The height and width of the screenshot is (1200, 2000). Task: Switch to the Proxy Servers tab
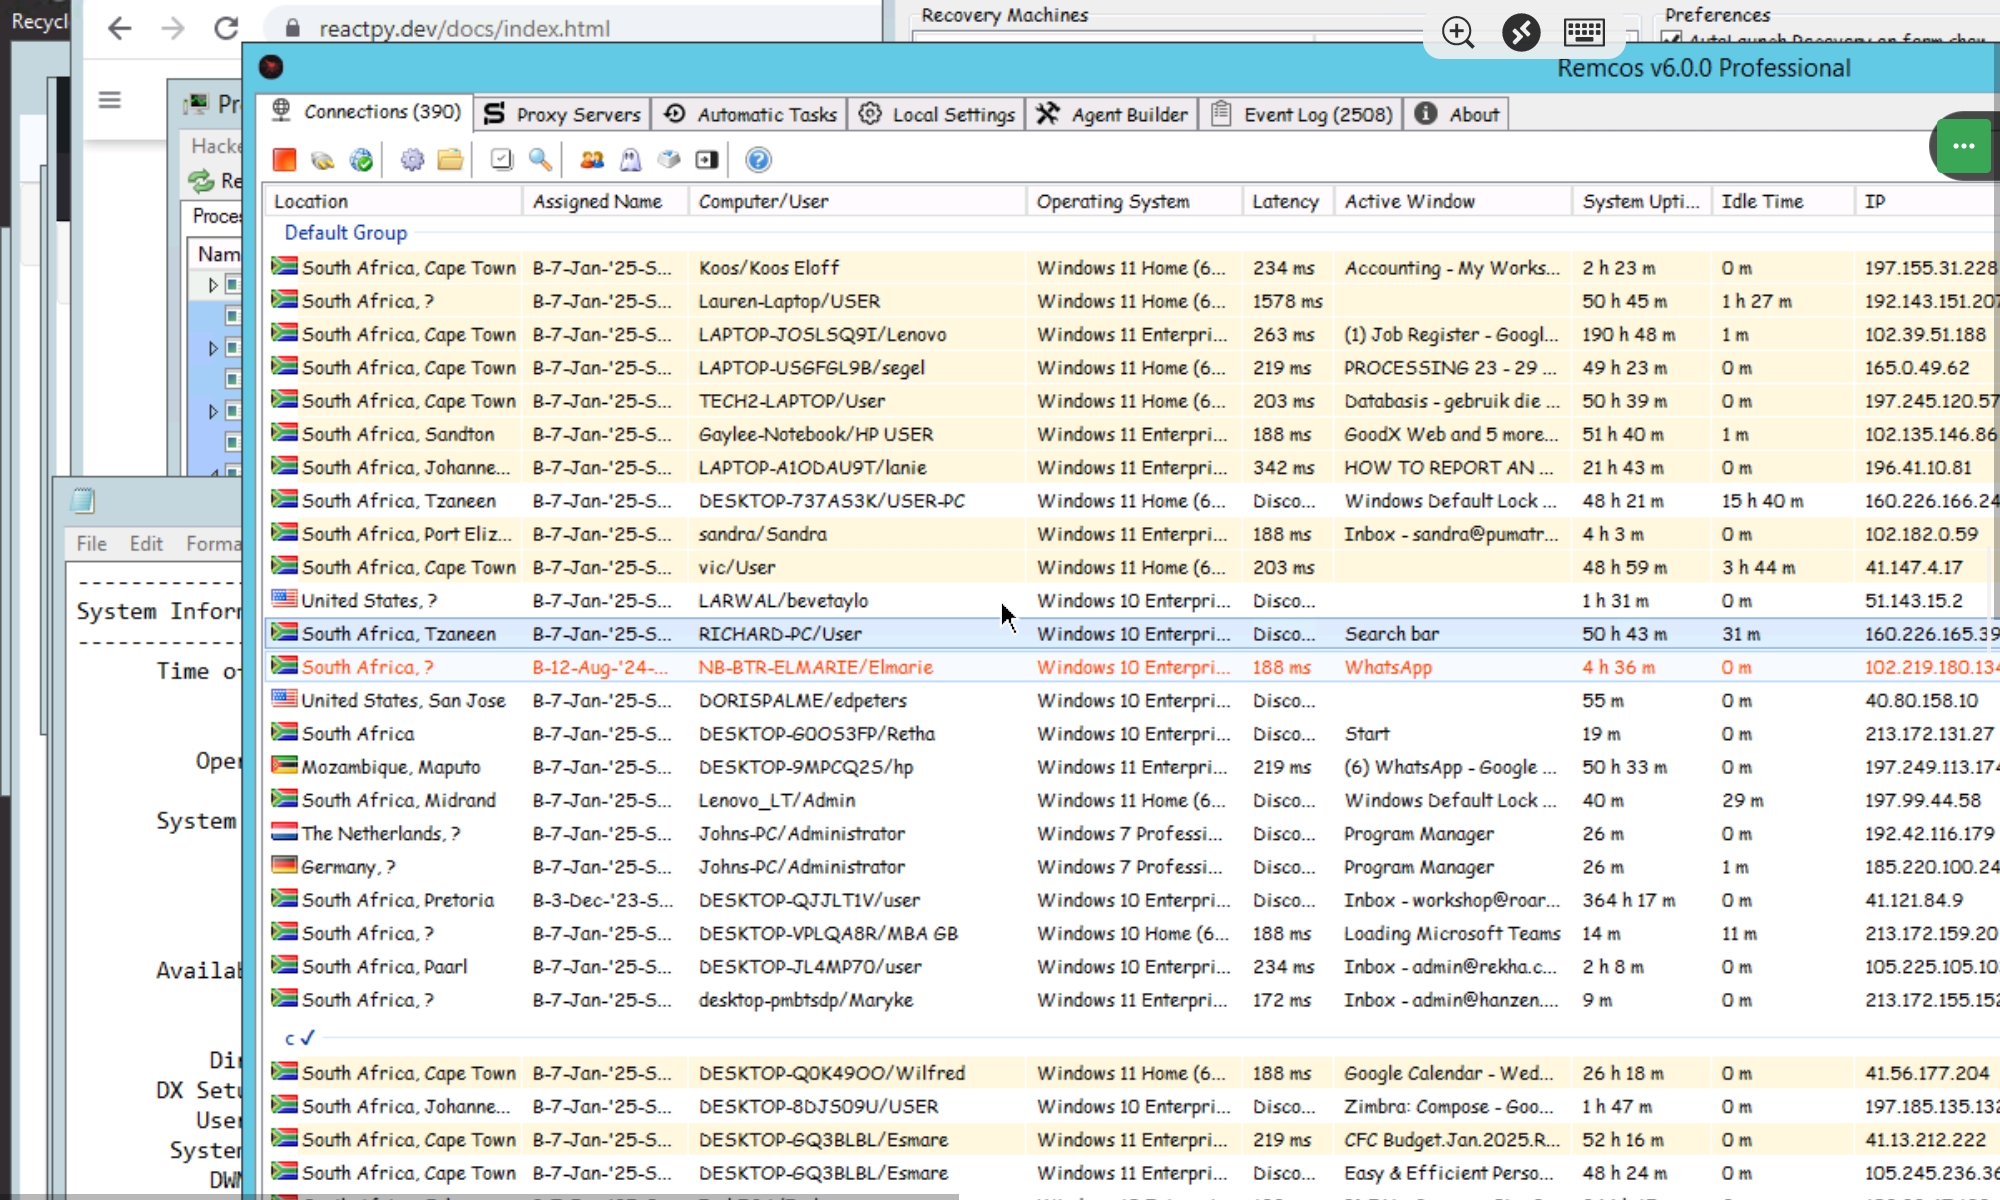(x=562, y=114)
